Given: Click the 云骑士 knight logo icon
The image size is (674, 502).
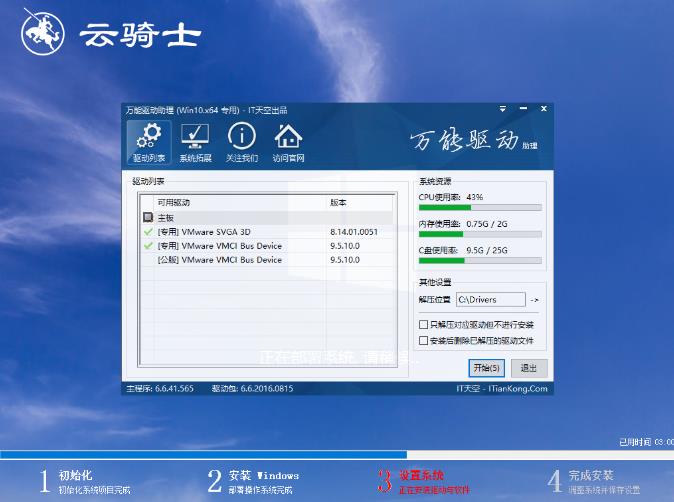Looking at the screenshot, I should click(x=42, y=33).
